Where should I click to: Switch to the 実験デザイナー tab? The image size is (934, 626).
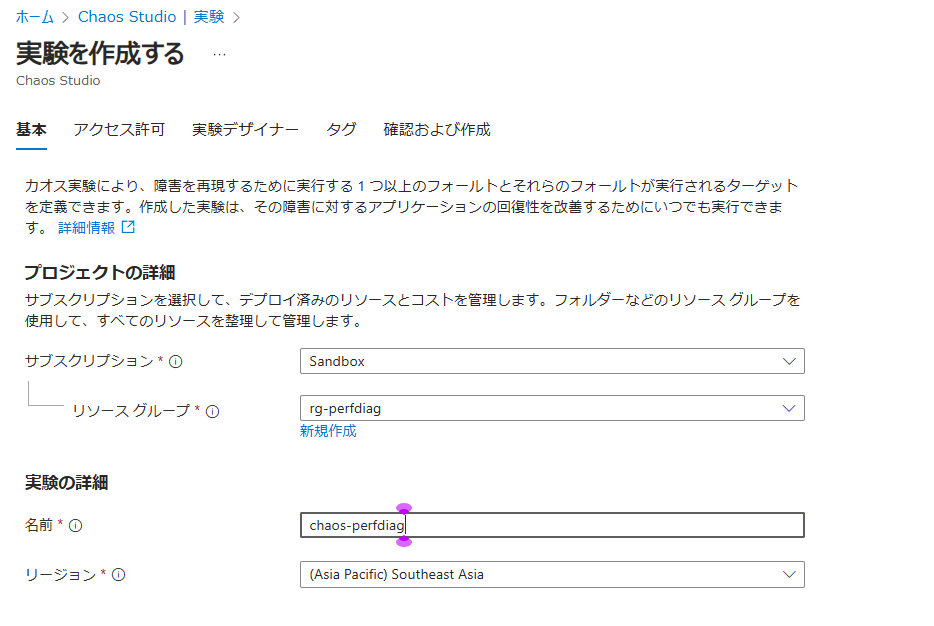[x=245, y=130]
